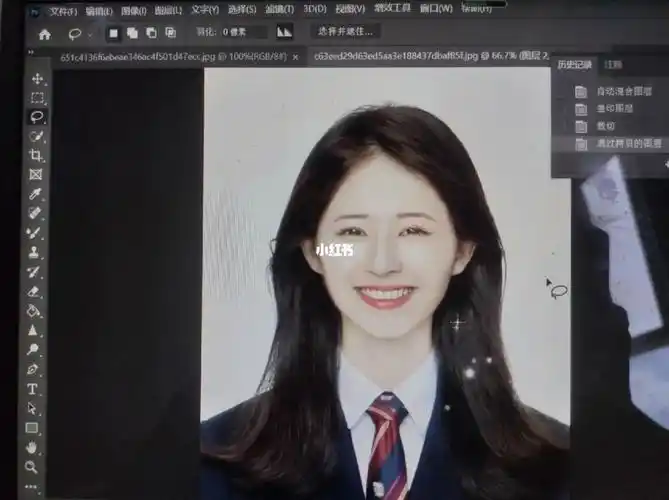
Task: Select the Path Selection tool
Action: point(32,408)
